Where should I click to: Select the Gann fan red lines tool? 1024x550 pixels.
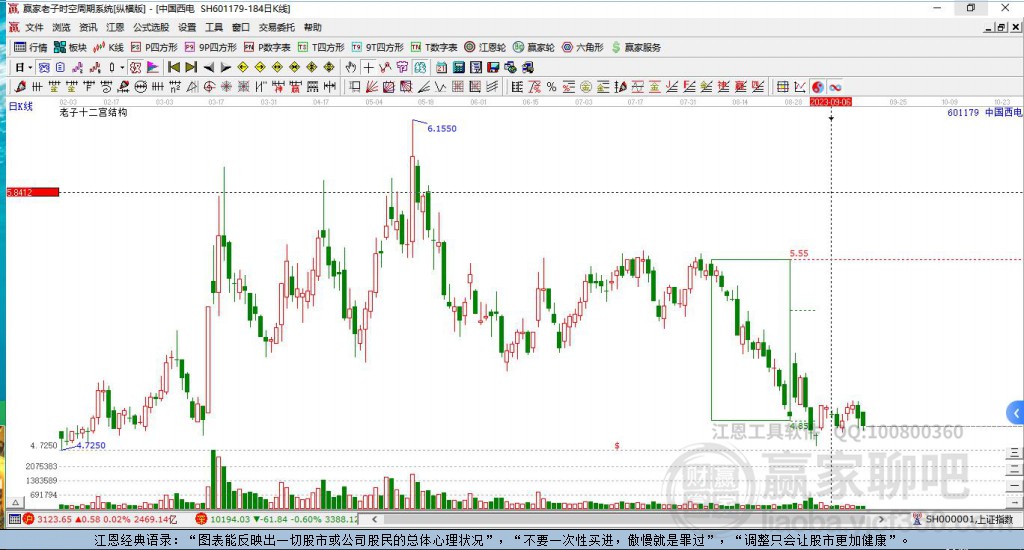(x=372, y=86)
